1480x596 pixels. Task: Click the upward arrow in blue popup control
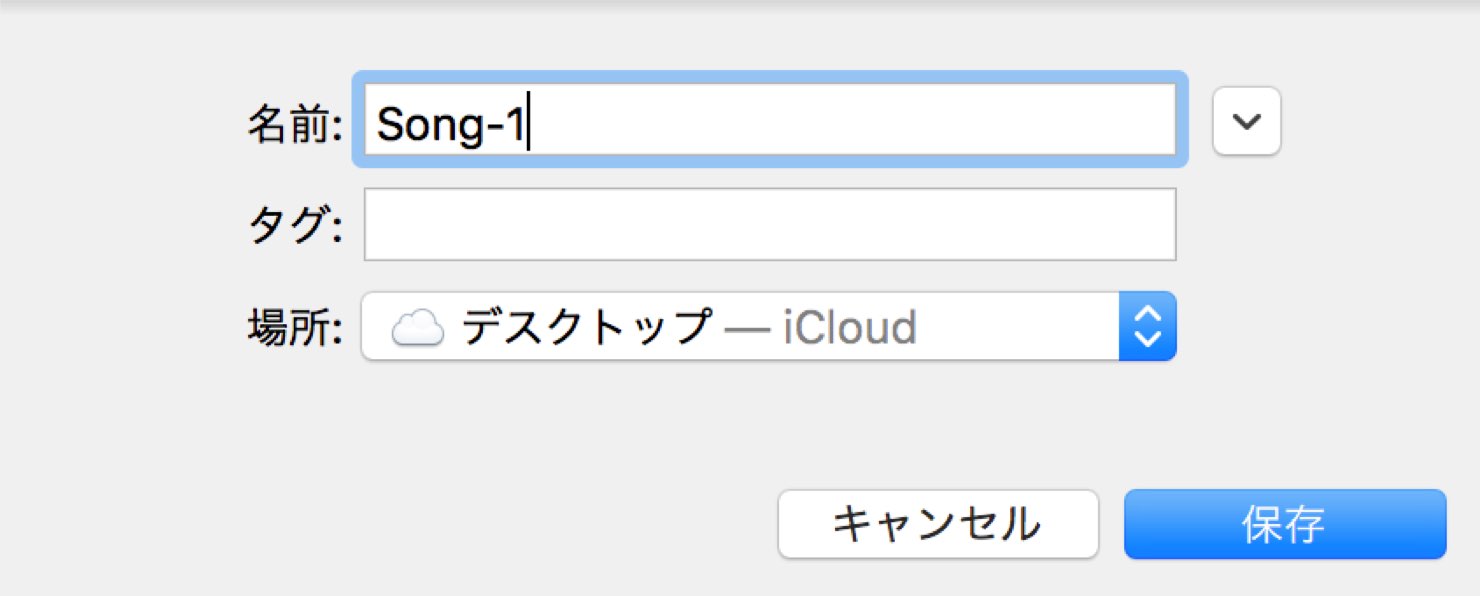pyautogui.click(x=1148, y=314)
